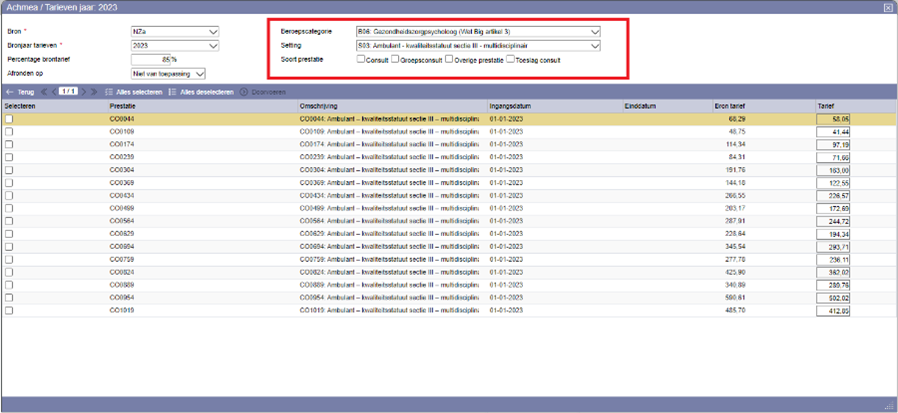Click the Alles selecteren list icon
Image resolution: width=898 pixels, height=413 pixels.
[x=109, y=91]
